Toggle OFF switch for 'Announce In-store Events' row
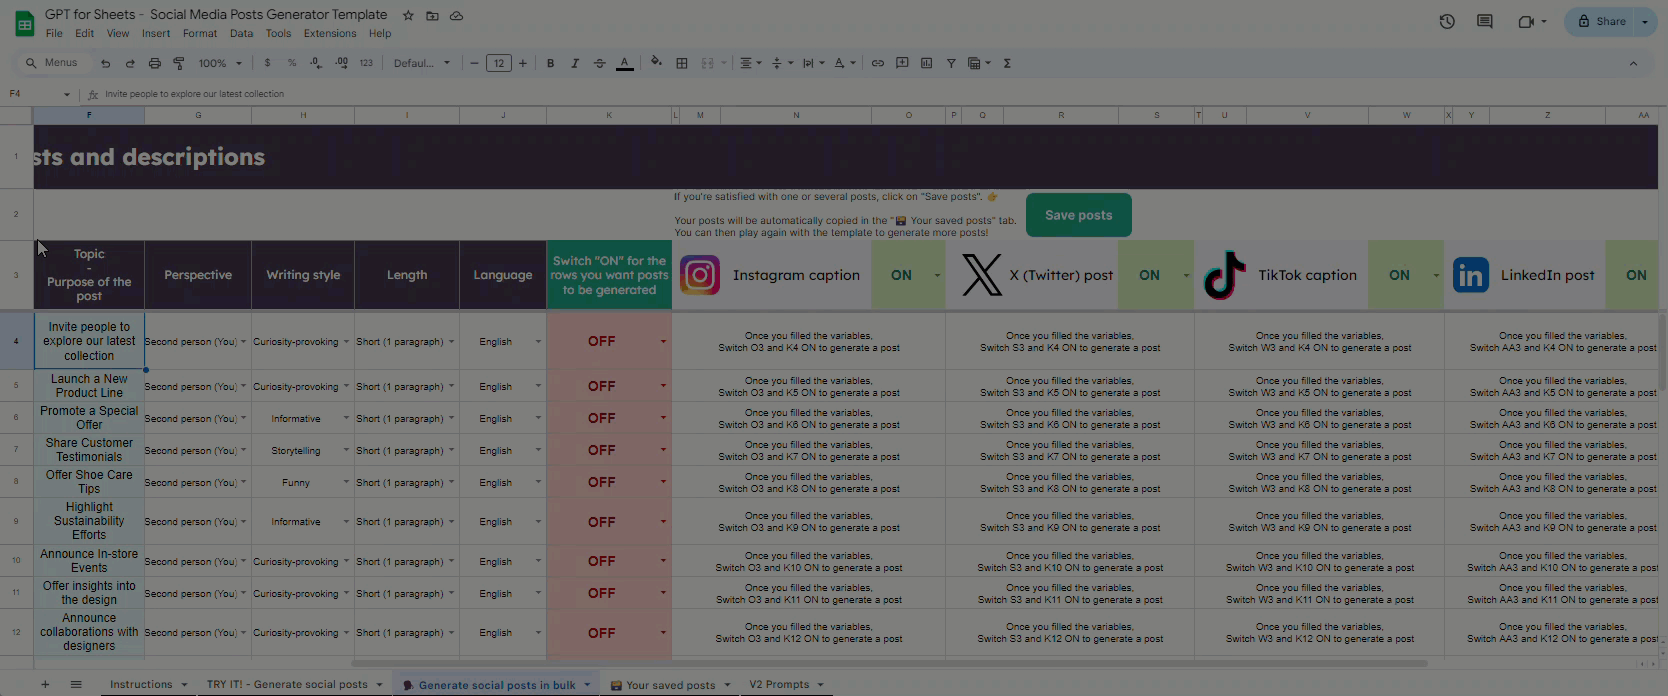Viewport: 1668px width, 696px height. pos(609,561)
